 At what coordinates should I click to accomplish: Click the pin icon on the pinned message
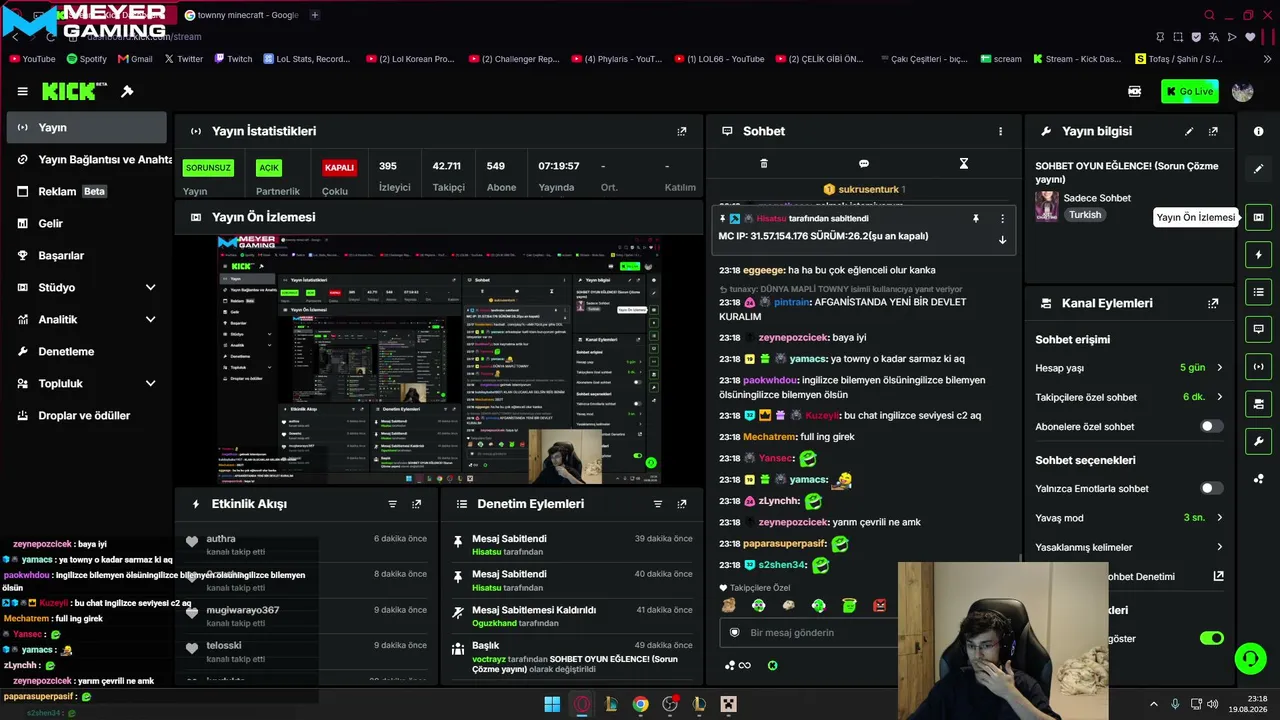[x=976, y=218]
